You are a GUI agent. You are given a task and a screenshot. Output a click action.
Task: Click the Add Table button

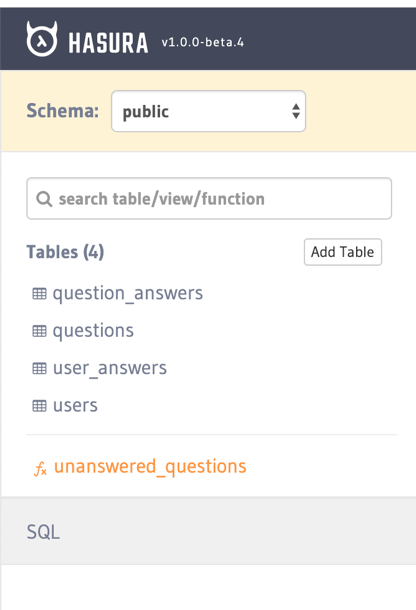(x=342, y=252)
